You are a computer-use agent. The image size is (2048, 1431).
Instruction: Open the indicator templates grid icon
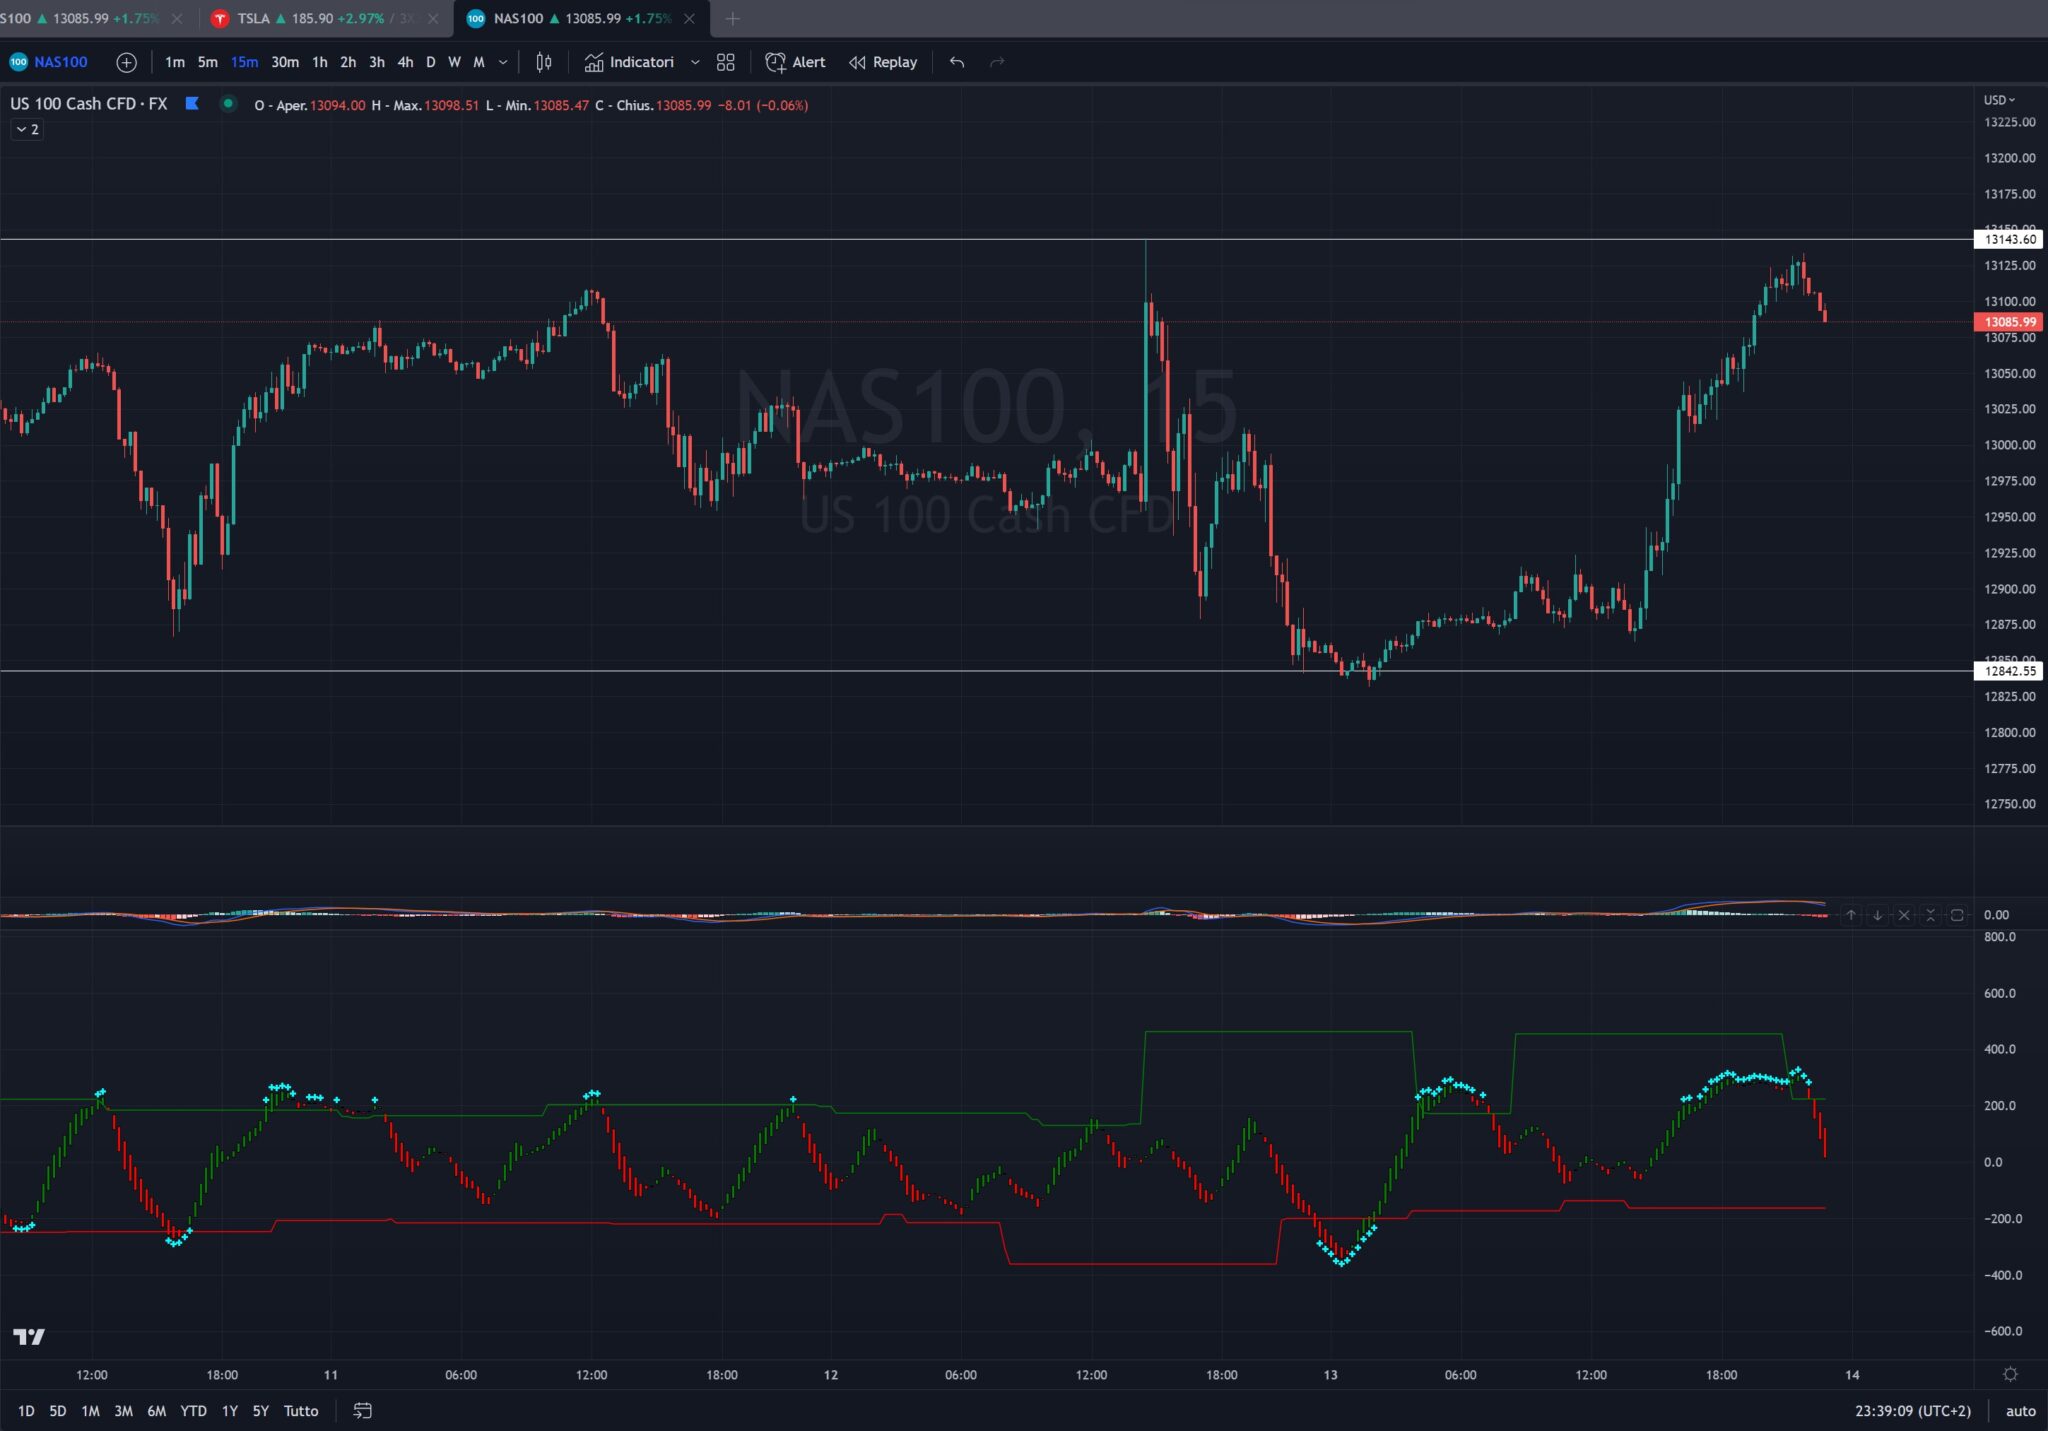click(726, 62)
